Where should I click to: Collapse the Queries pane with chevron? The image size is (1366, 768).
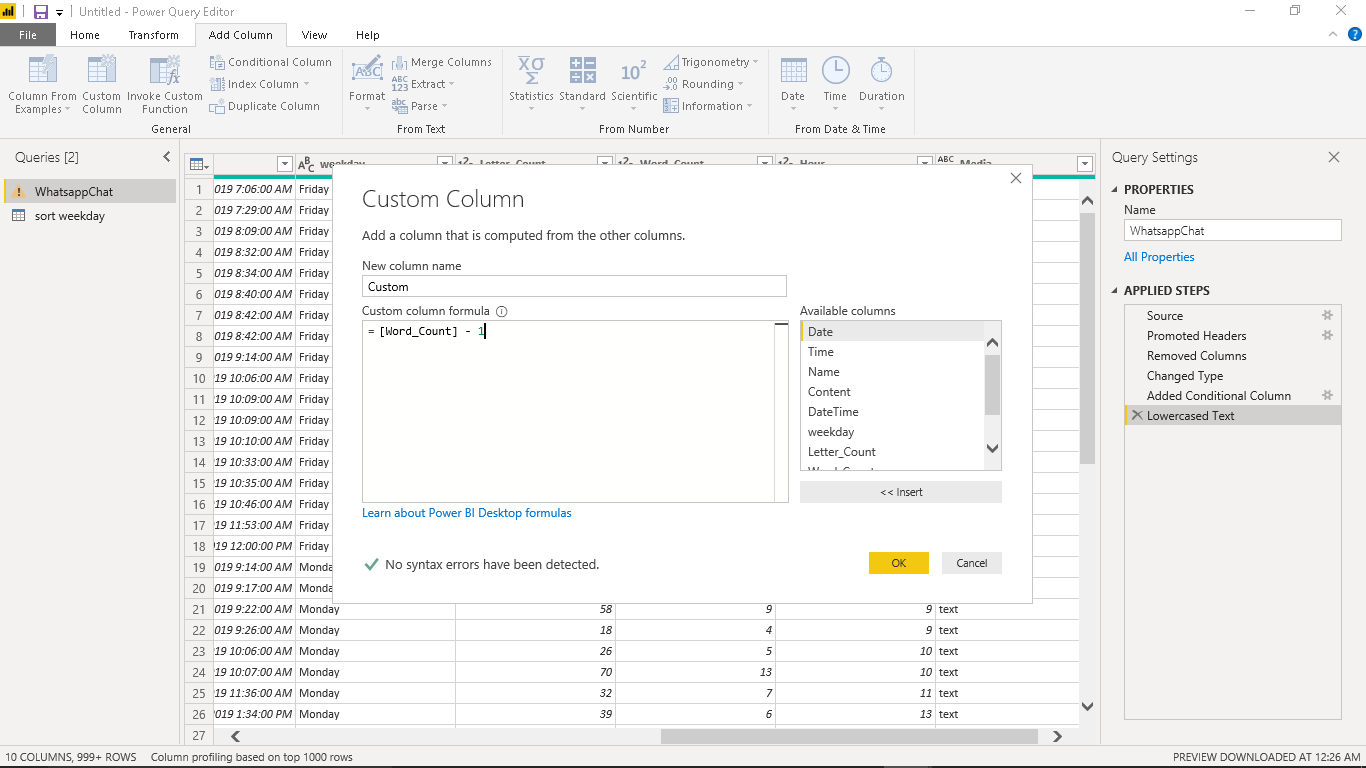pos(167,157)
